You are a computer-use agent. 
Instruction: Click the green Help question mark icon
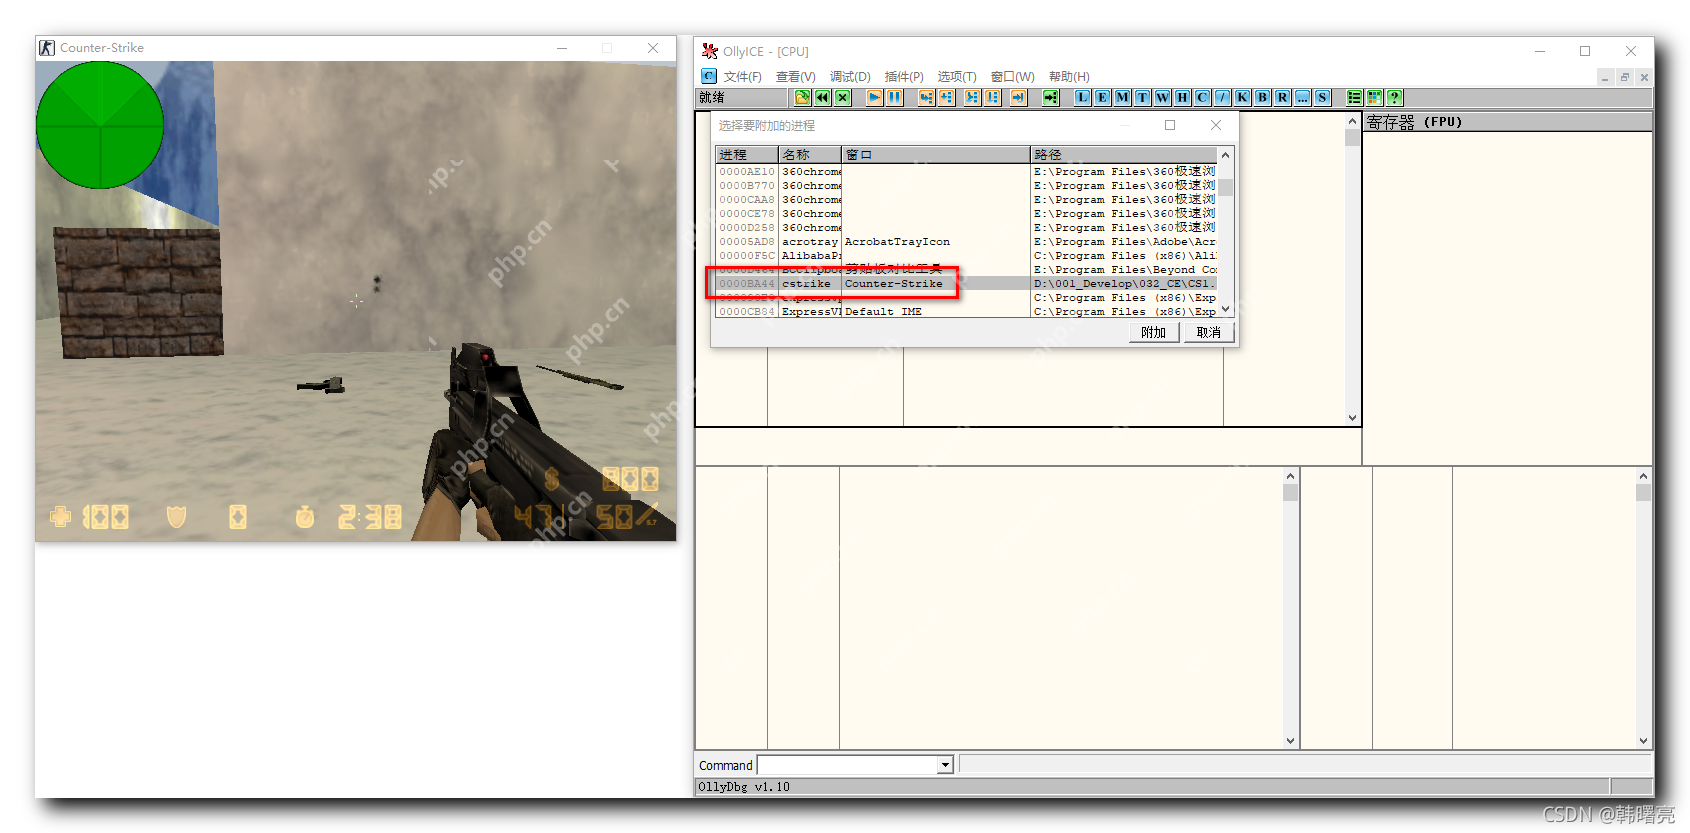click(1394, 97)
